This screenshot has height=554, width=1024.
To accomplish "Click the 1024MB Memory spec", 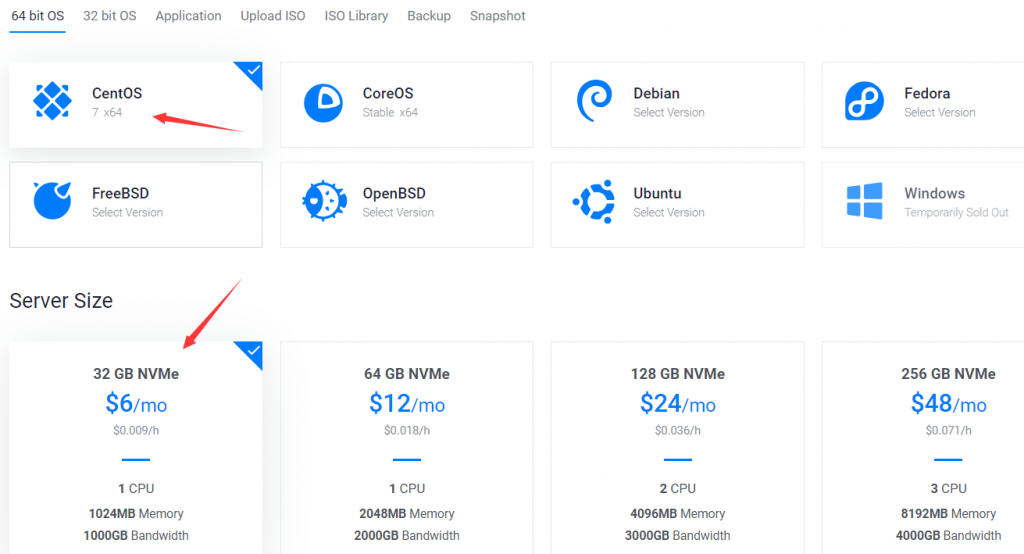I will 136,513.
